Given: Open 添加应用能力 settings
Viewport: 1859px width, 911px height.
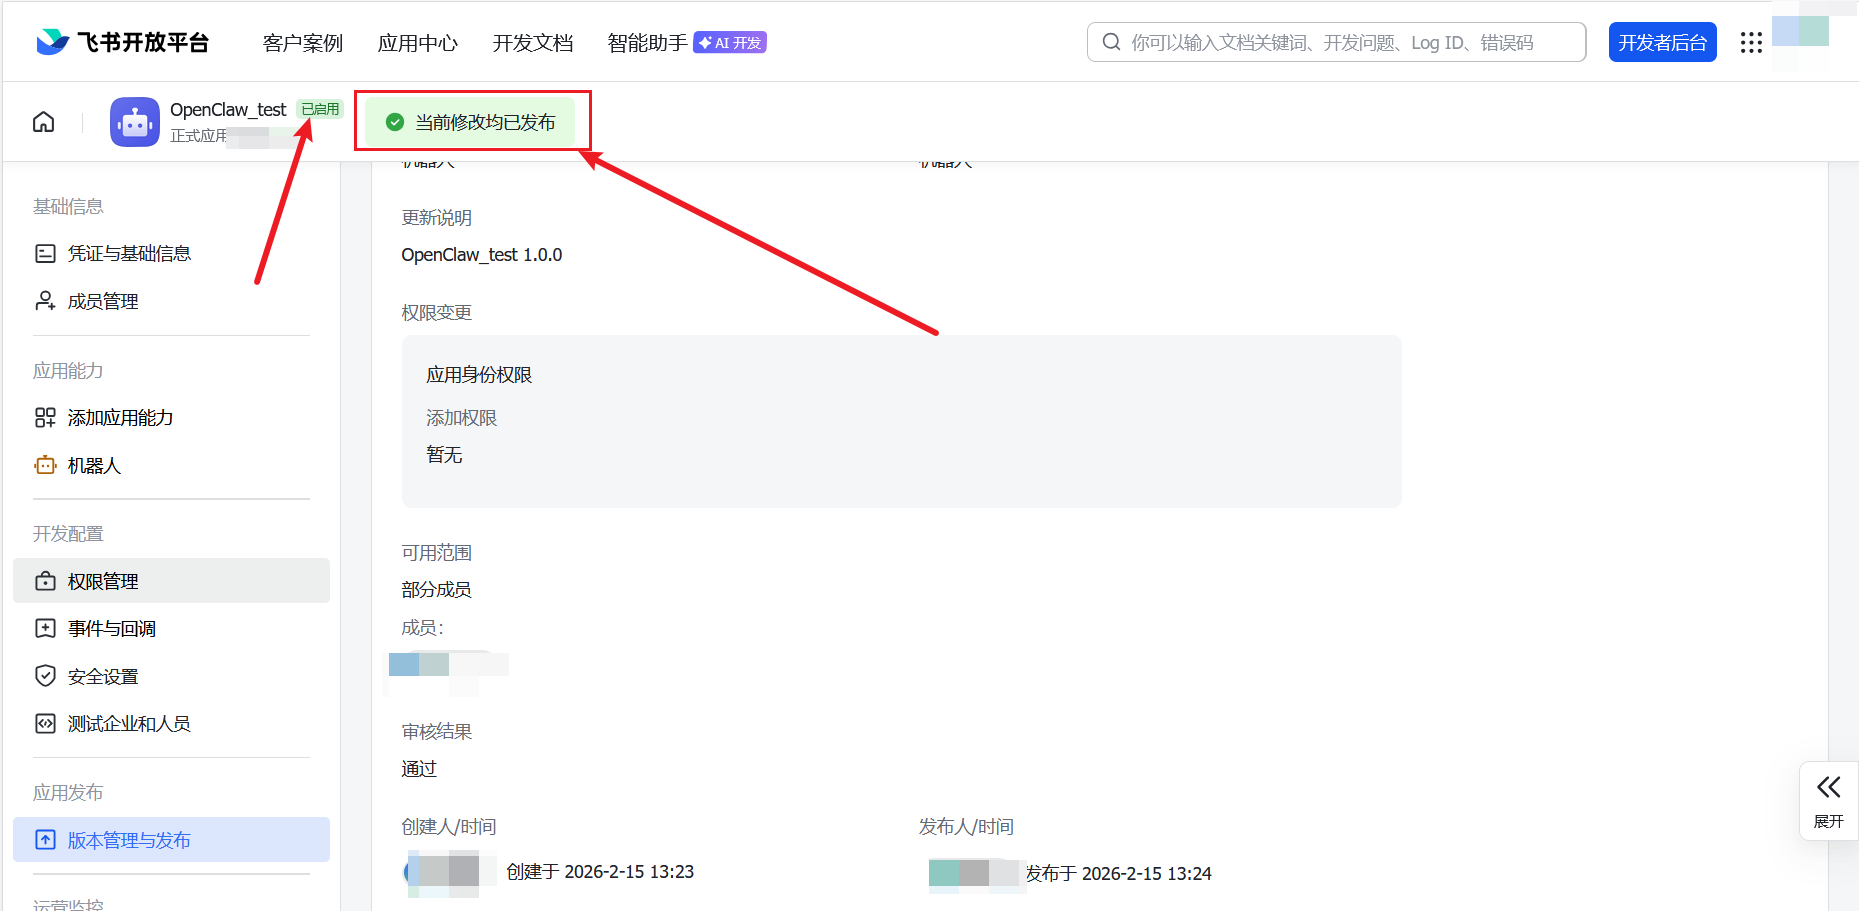Looking at the screenshot, I should click(x=120, y=417).
